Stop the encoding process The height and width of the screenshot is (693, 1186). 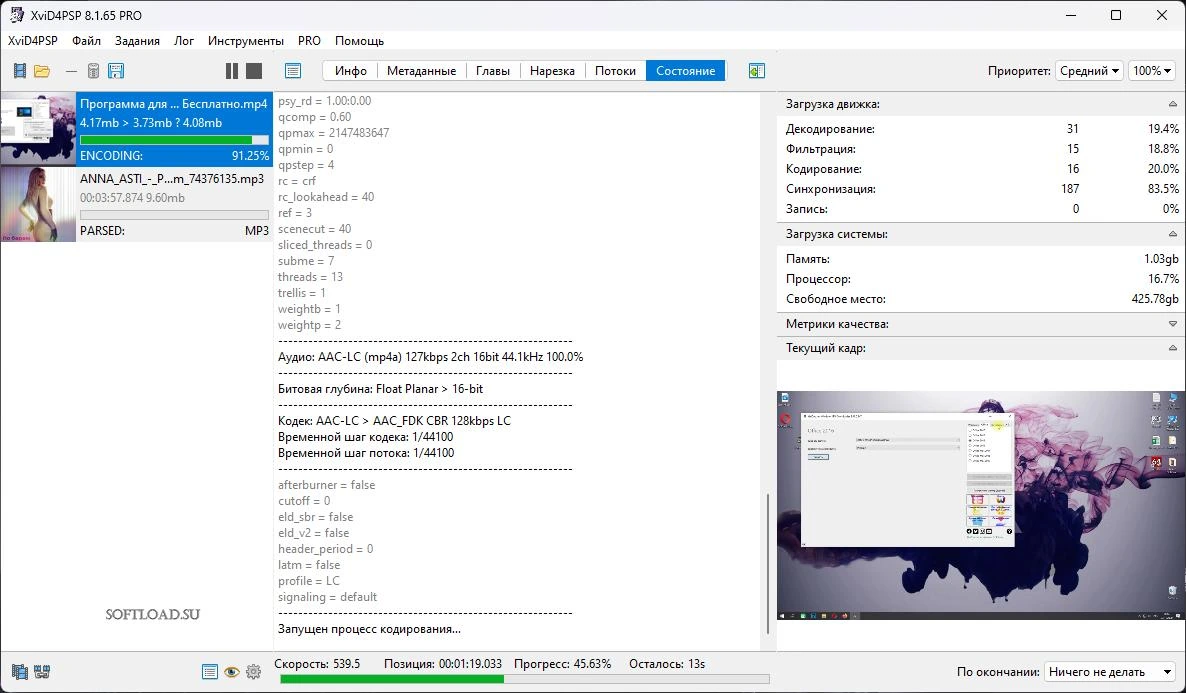[x=254, y=71]
